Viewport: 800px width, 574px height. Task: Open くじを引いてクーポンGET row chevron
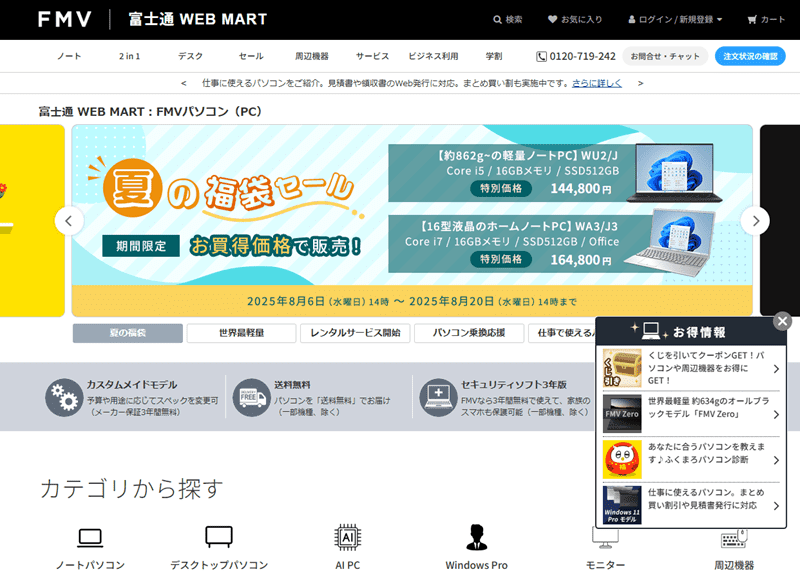click(776, 368)
